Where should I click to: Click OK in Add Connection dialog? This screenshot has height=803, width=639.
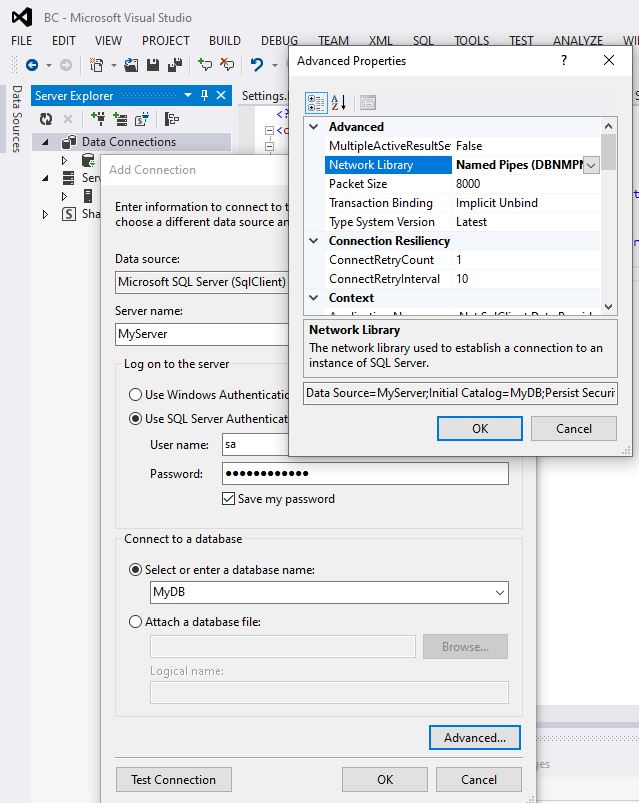pyautogui.click(x=385, y=779)
